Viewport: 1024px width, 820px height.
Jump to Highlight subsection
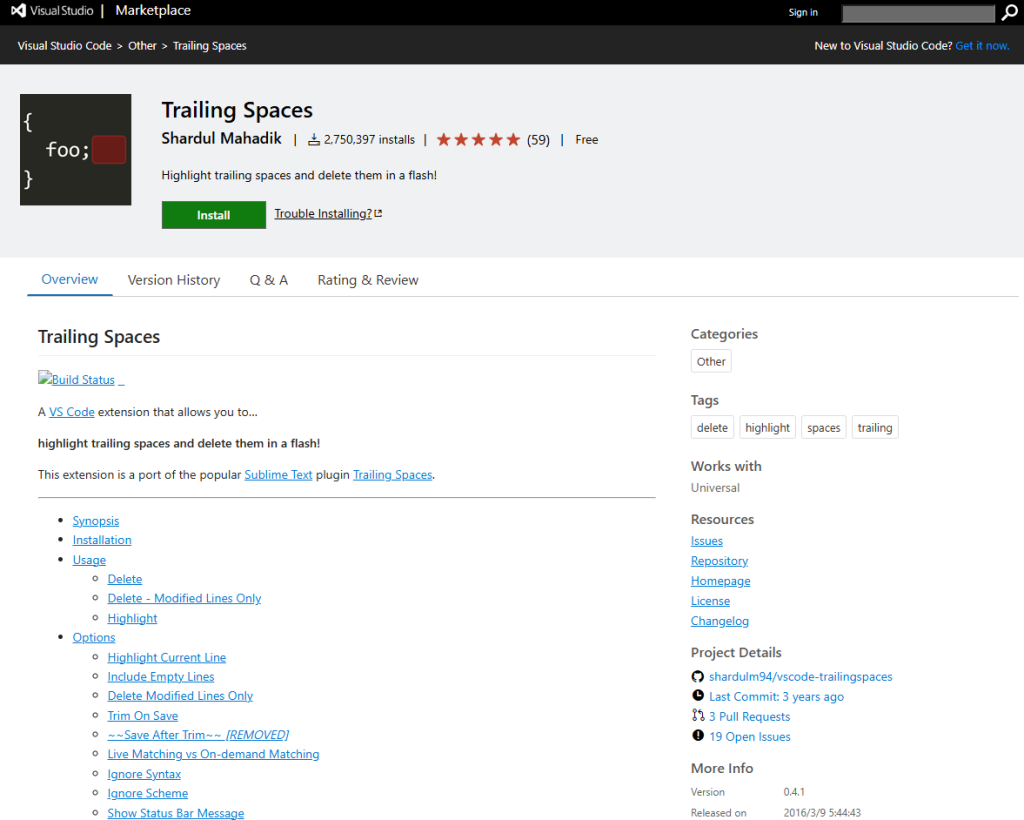coord(132,618)
